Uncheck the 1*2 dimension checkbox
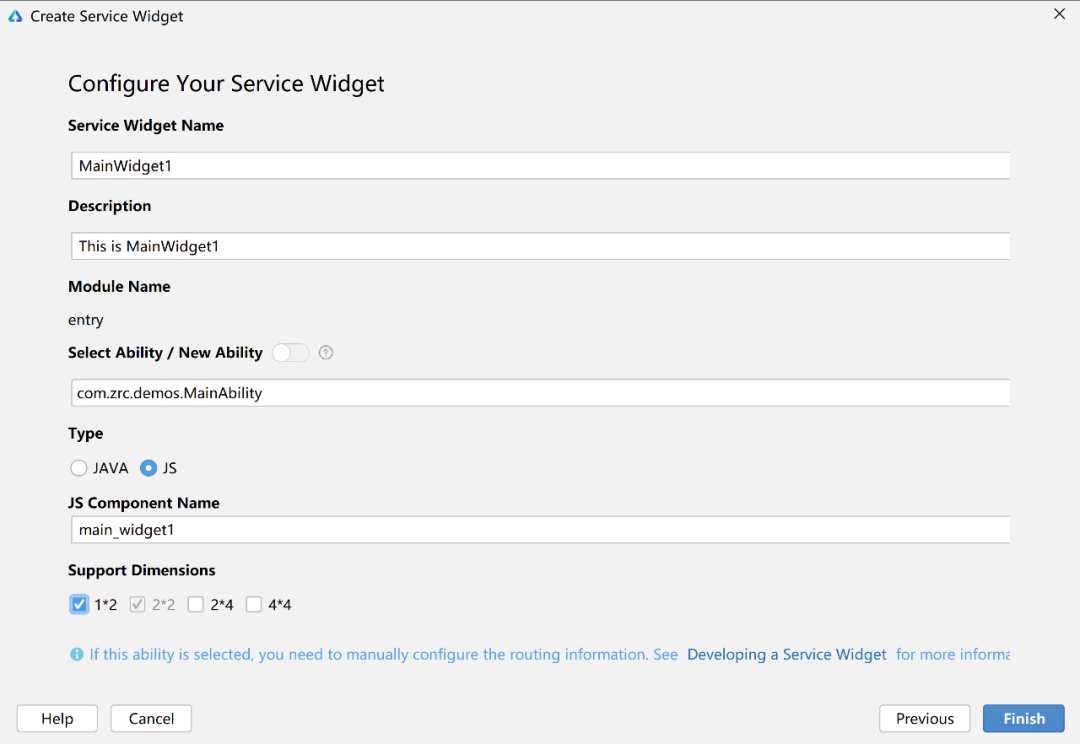This screenshot has height=744, width=1080. pyautogui.click(x=79, y=604)
